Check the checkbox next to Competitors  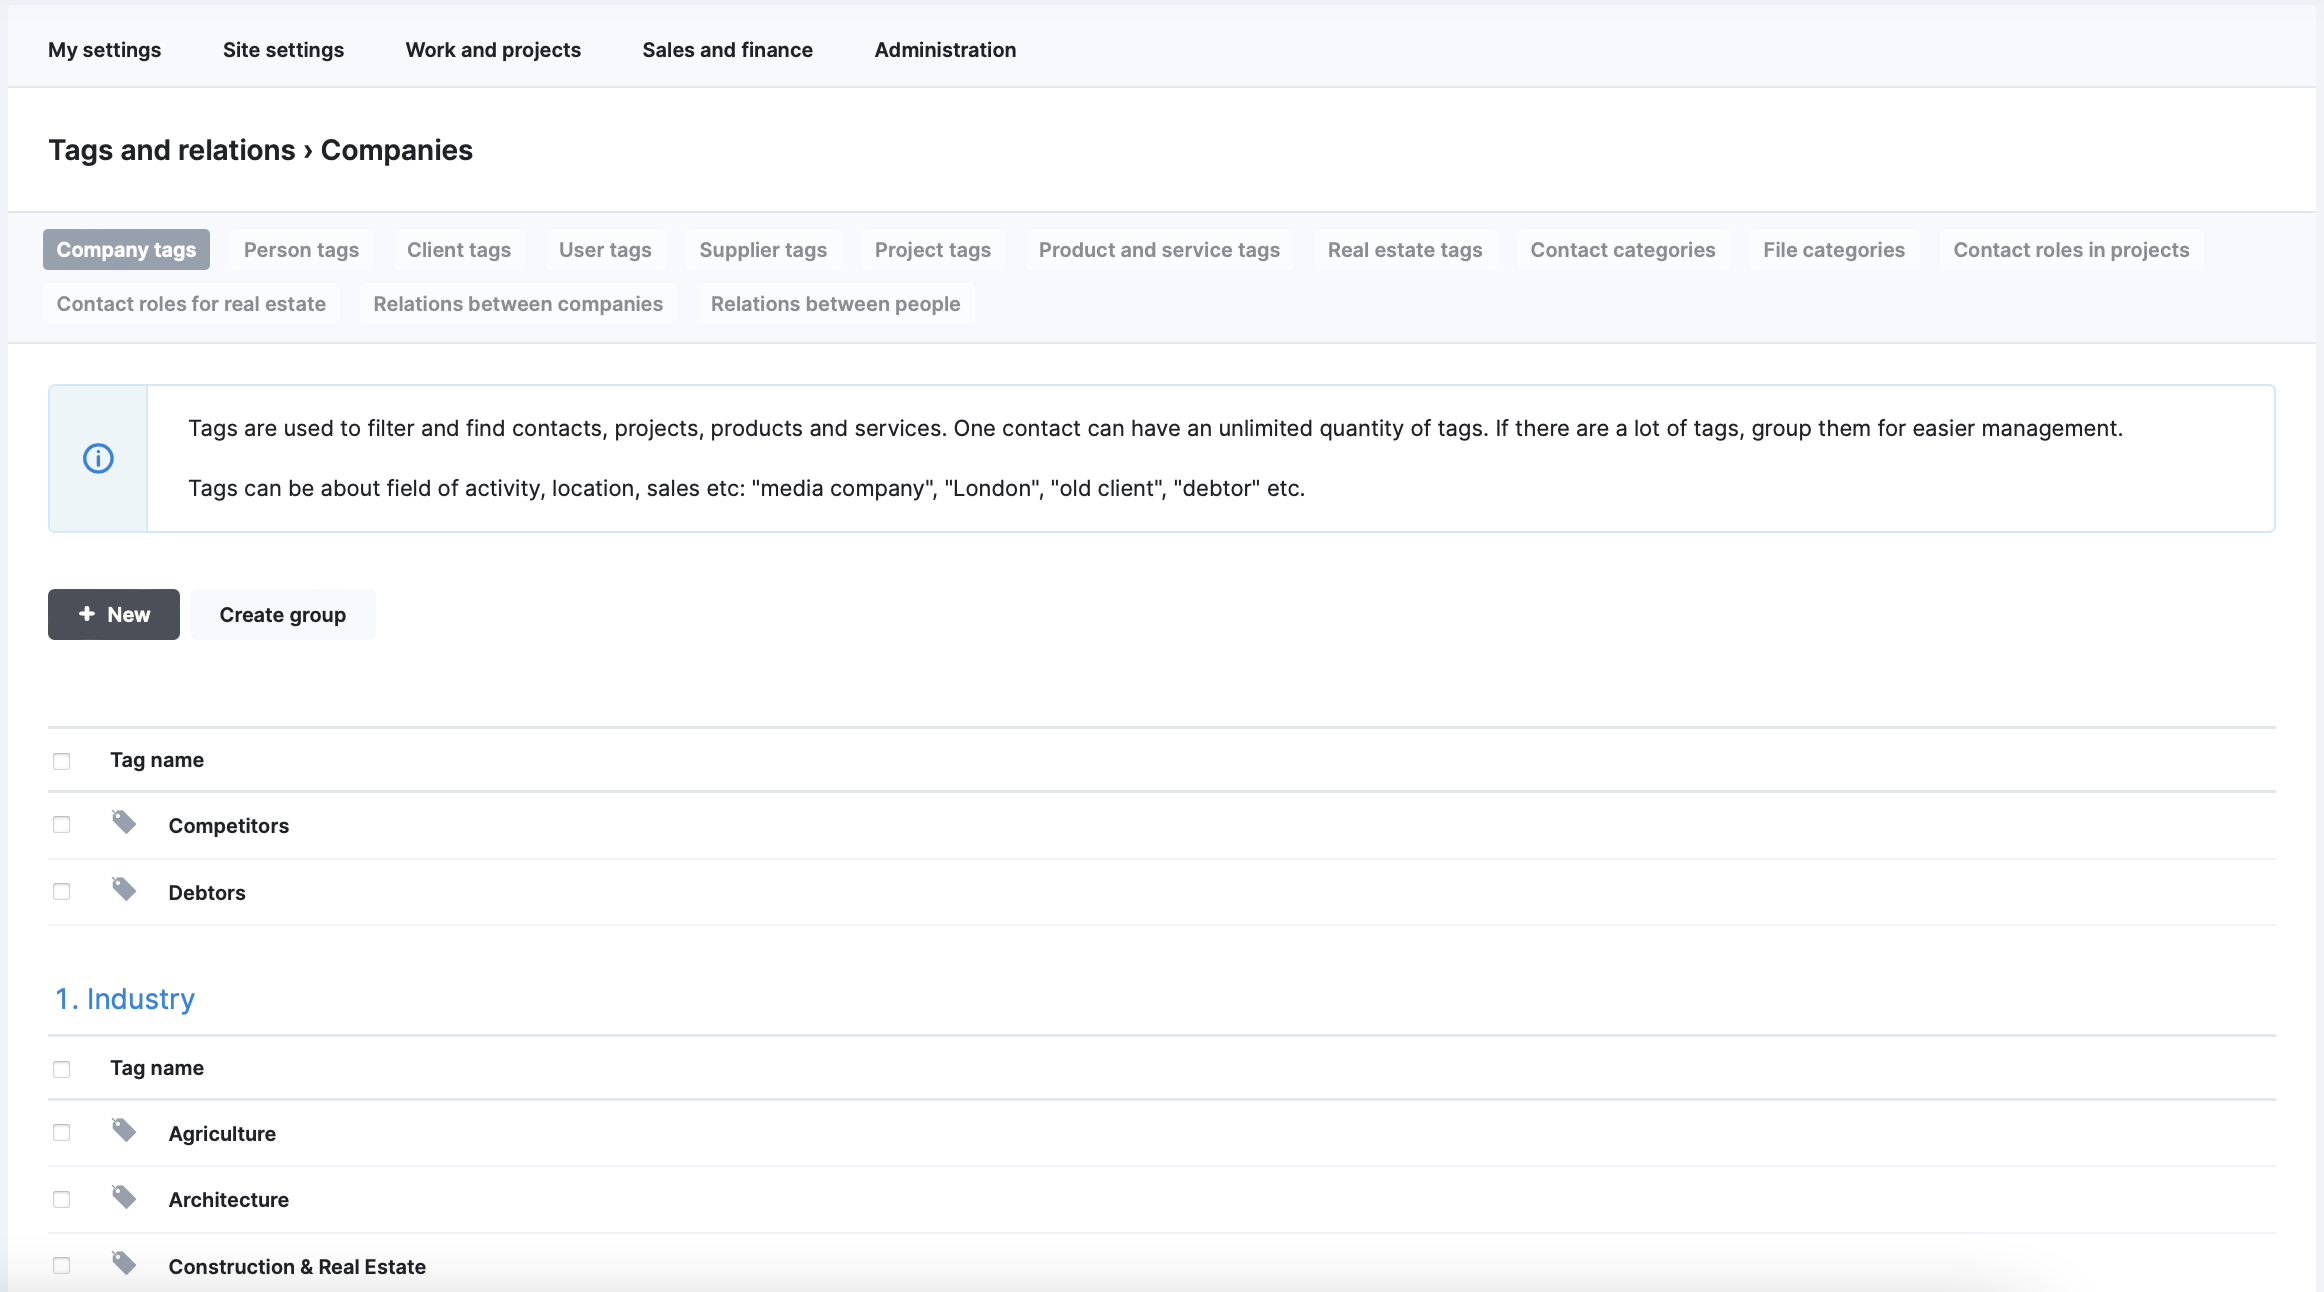[x=62, y=824]
